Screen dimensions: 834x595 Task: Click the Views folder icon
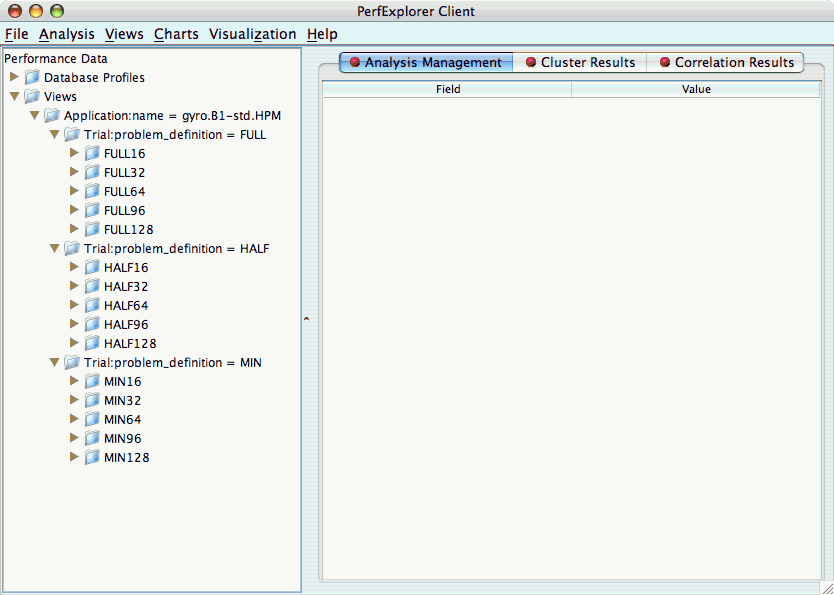32,97
